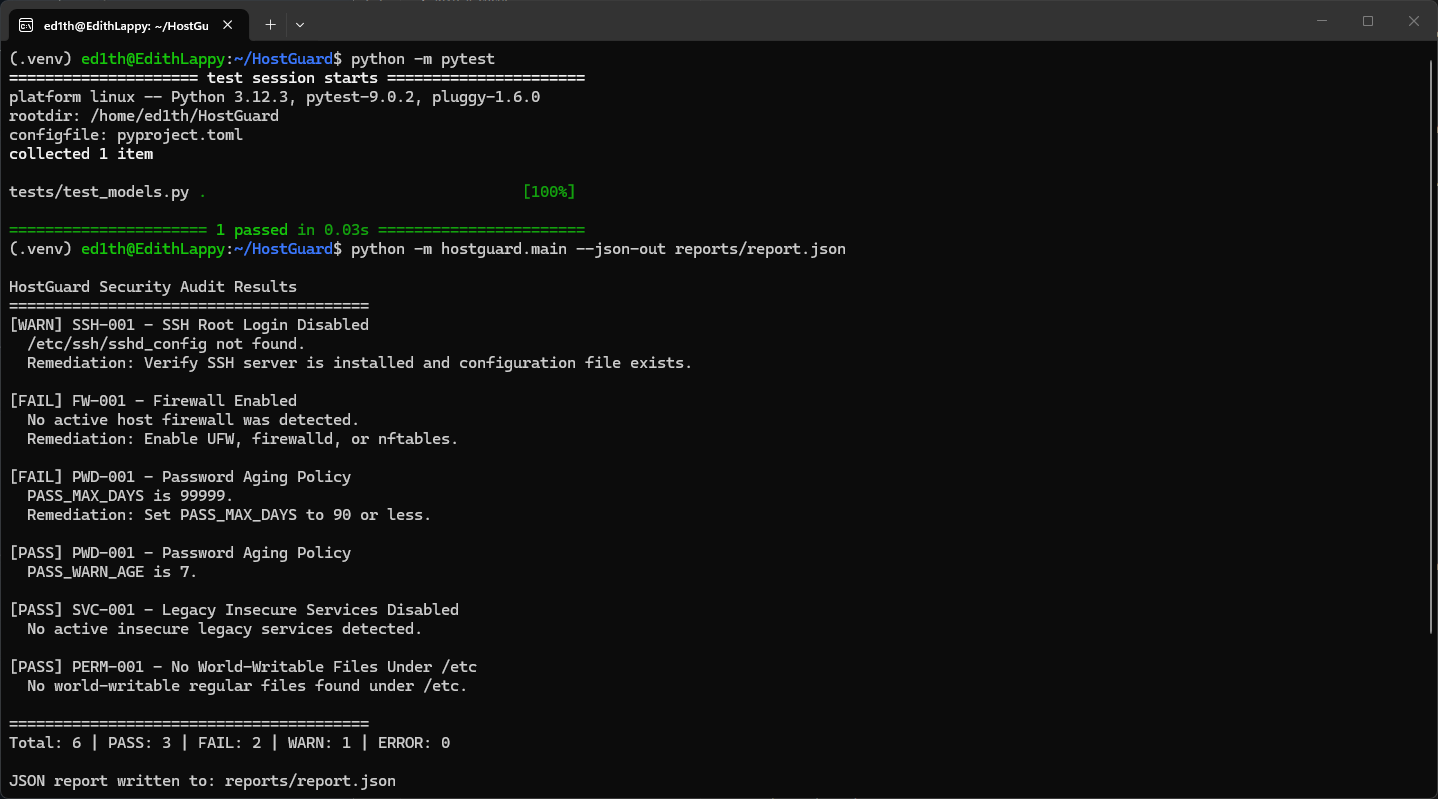The width and height of the screenshot is (1438, 799).
Task: Click the [PASS] tag beside SVC-001
Action: click(x=36, y=609)
